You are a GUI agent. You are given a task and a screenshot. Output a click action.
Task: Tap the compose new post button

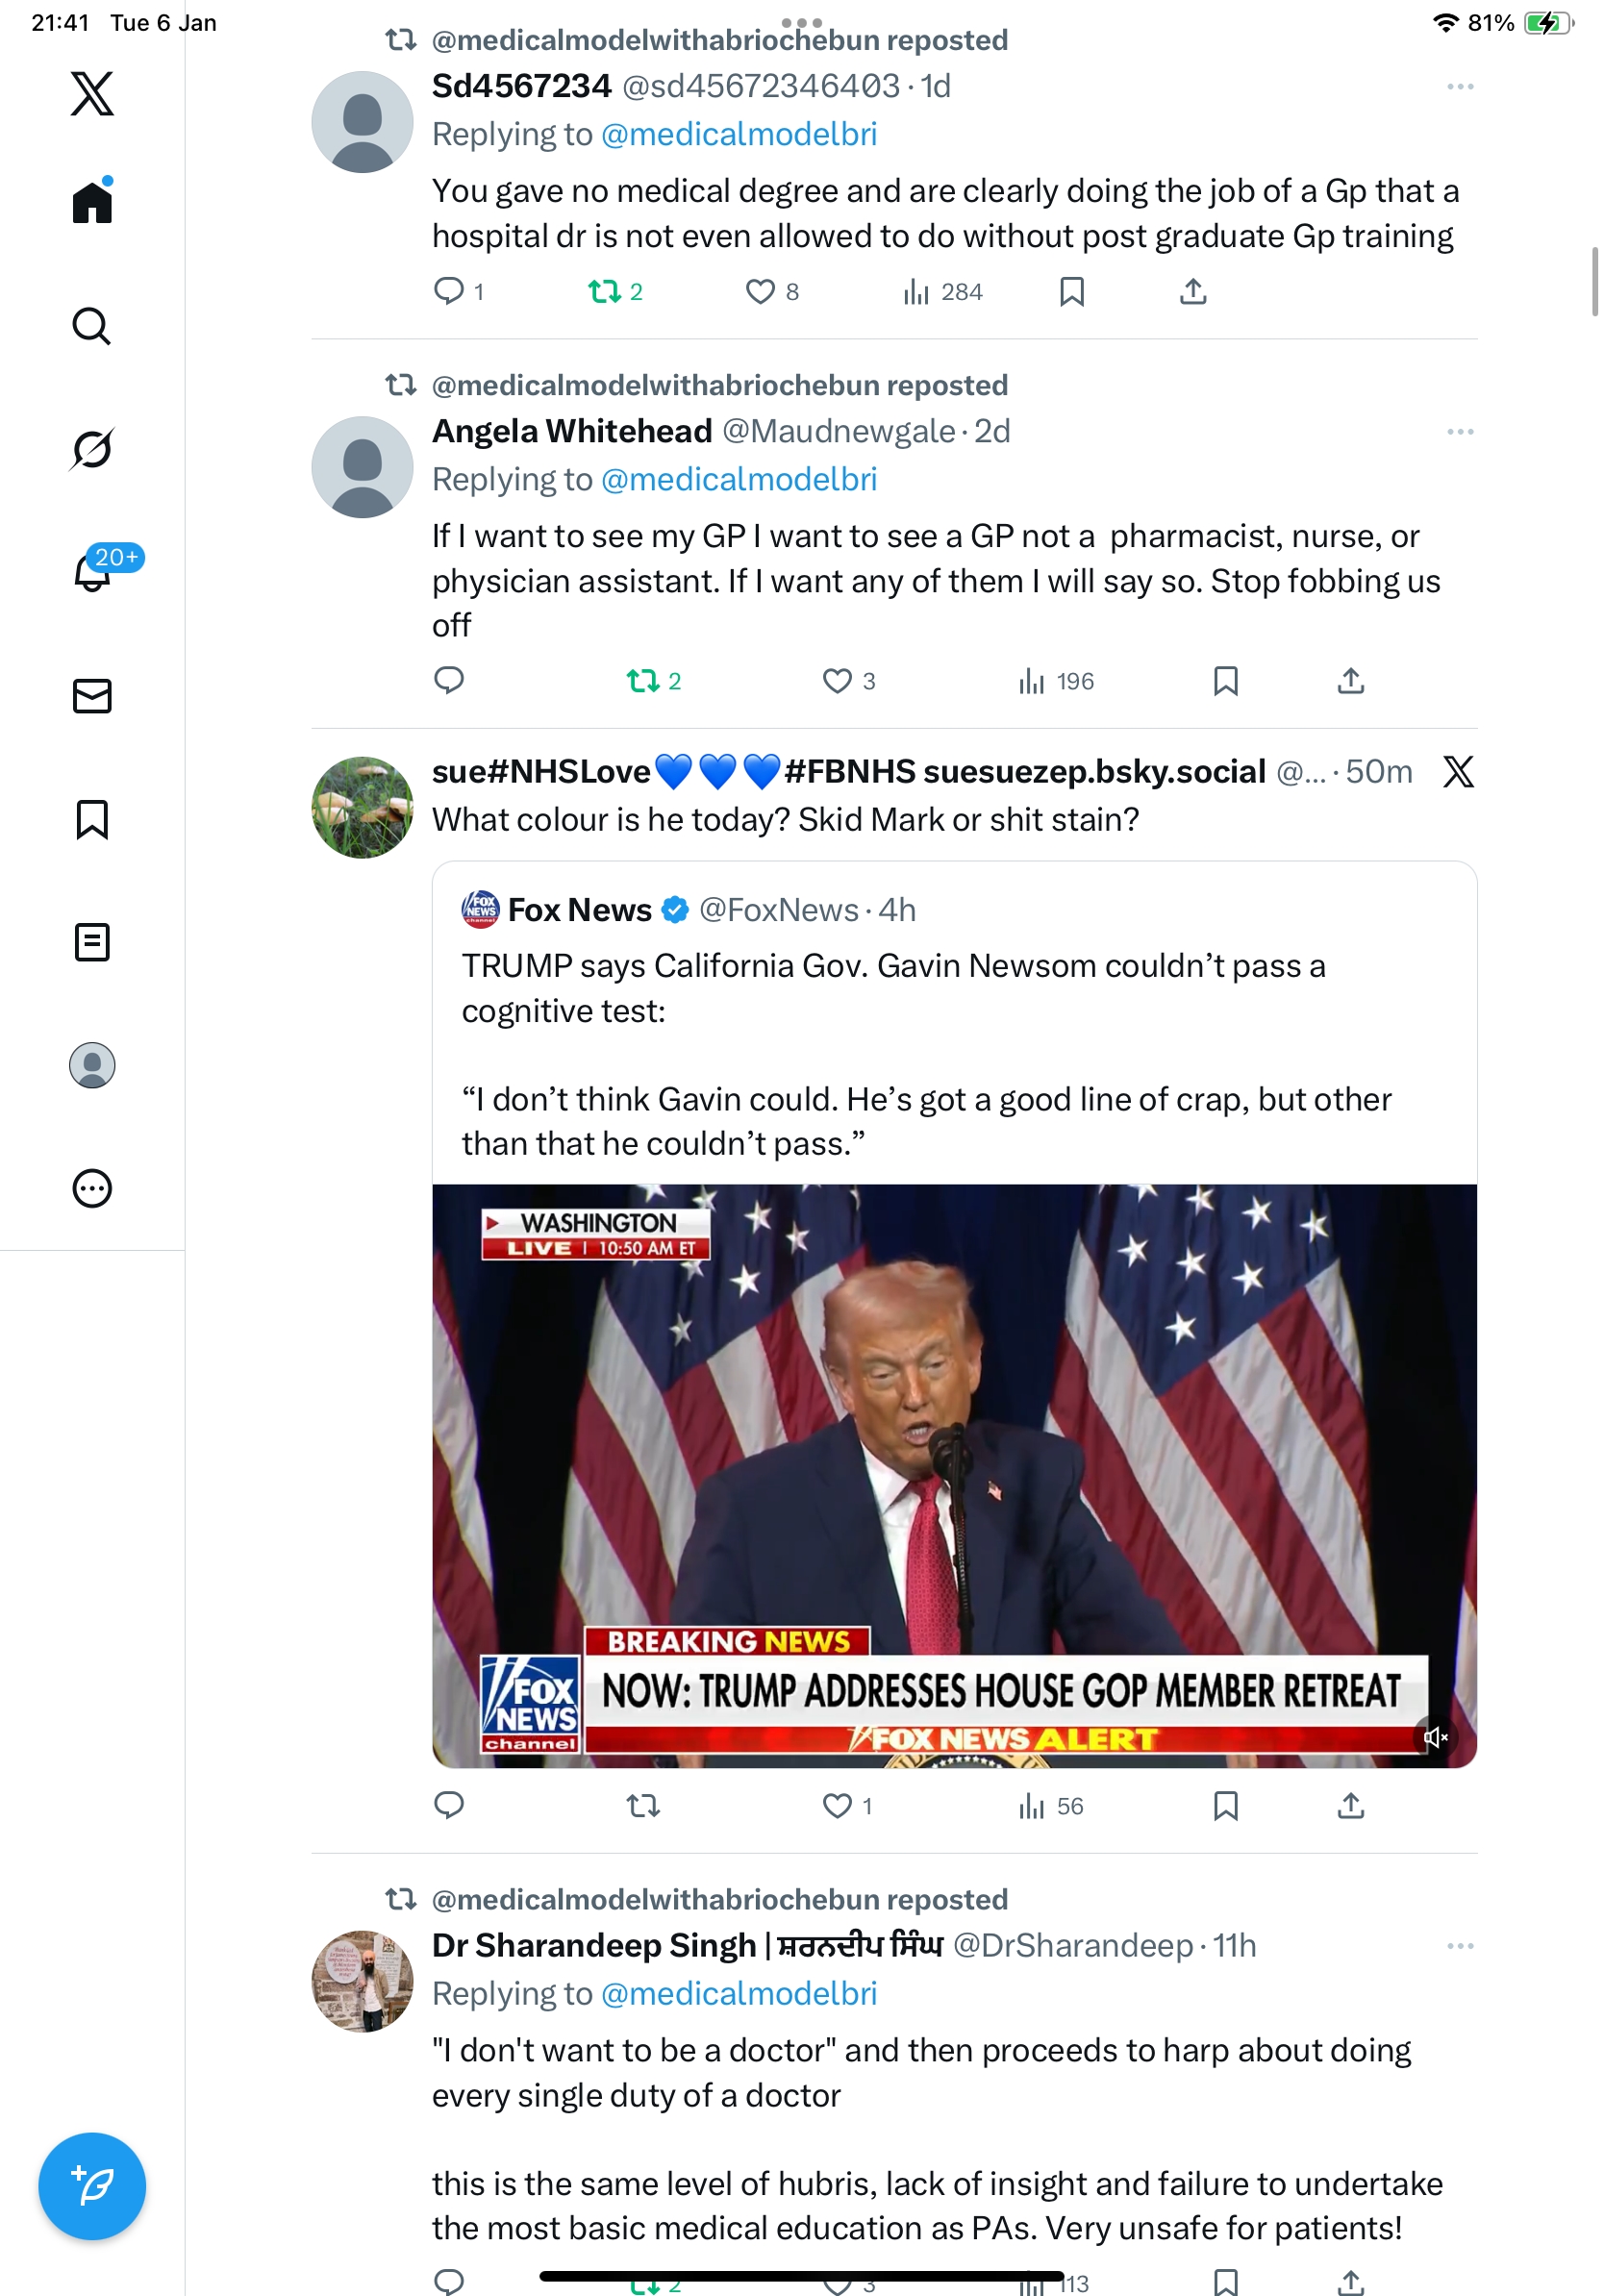[x=92, y=2185]
